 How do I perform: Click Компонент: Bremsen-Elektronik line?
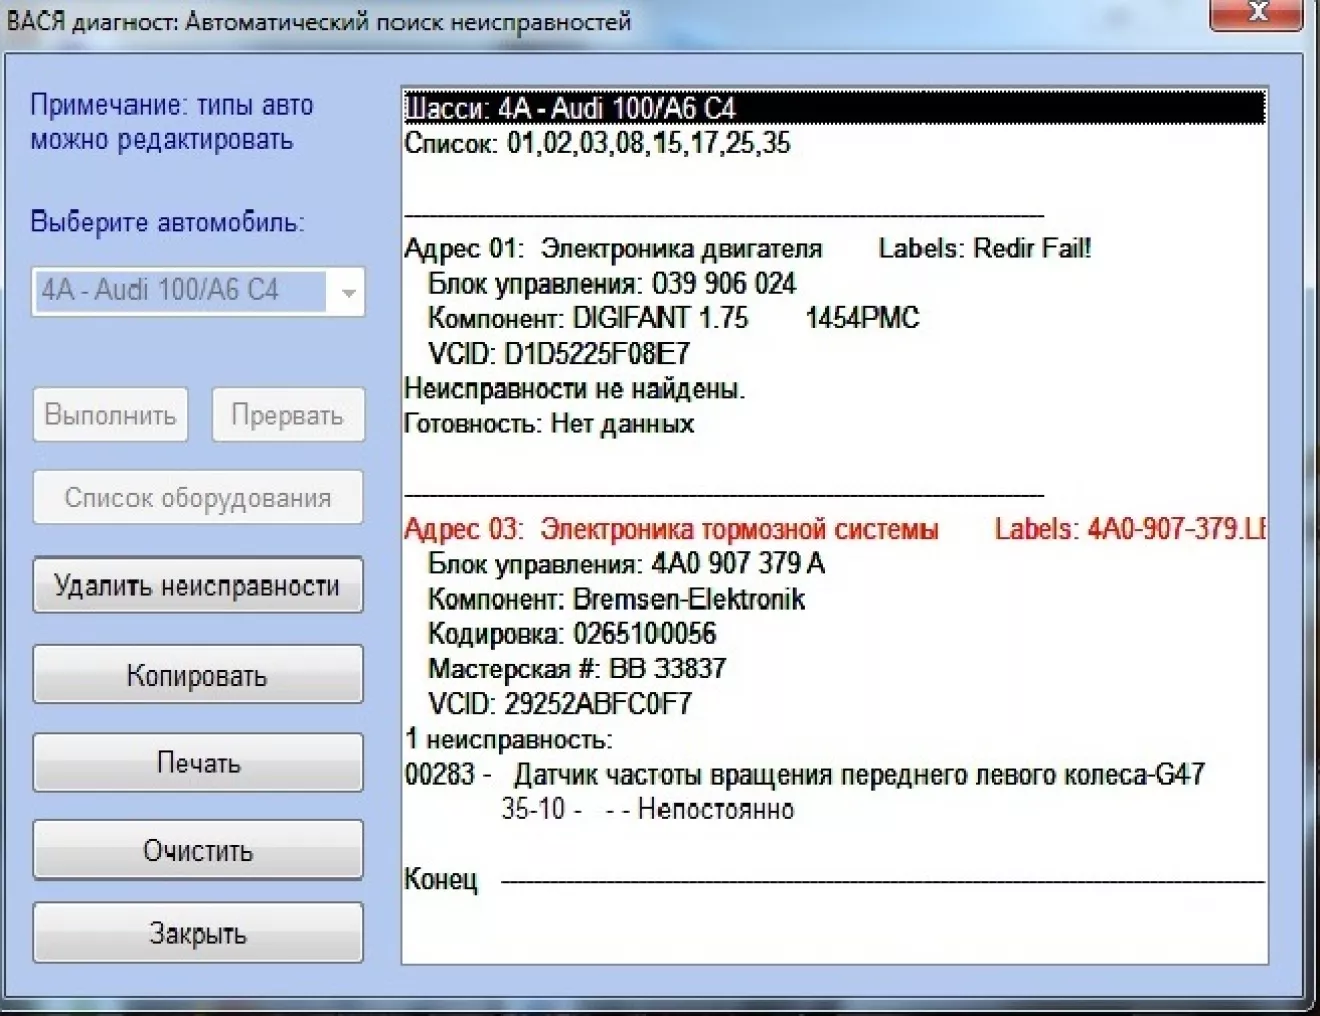tap(617, 599)
